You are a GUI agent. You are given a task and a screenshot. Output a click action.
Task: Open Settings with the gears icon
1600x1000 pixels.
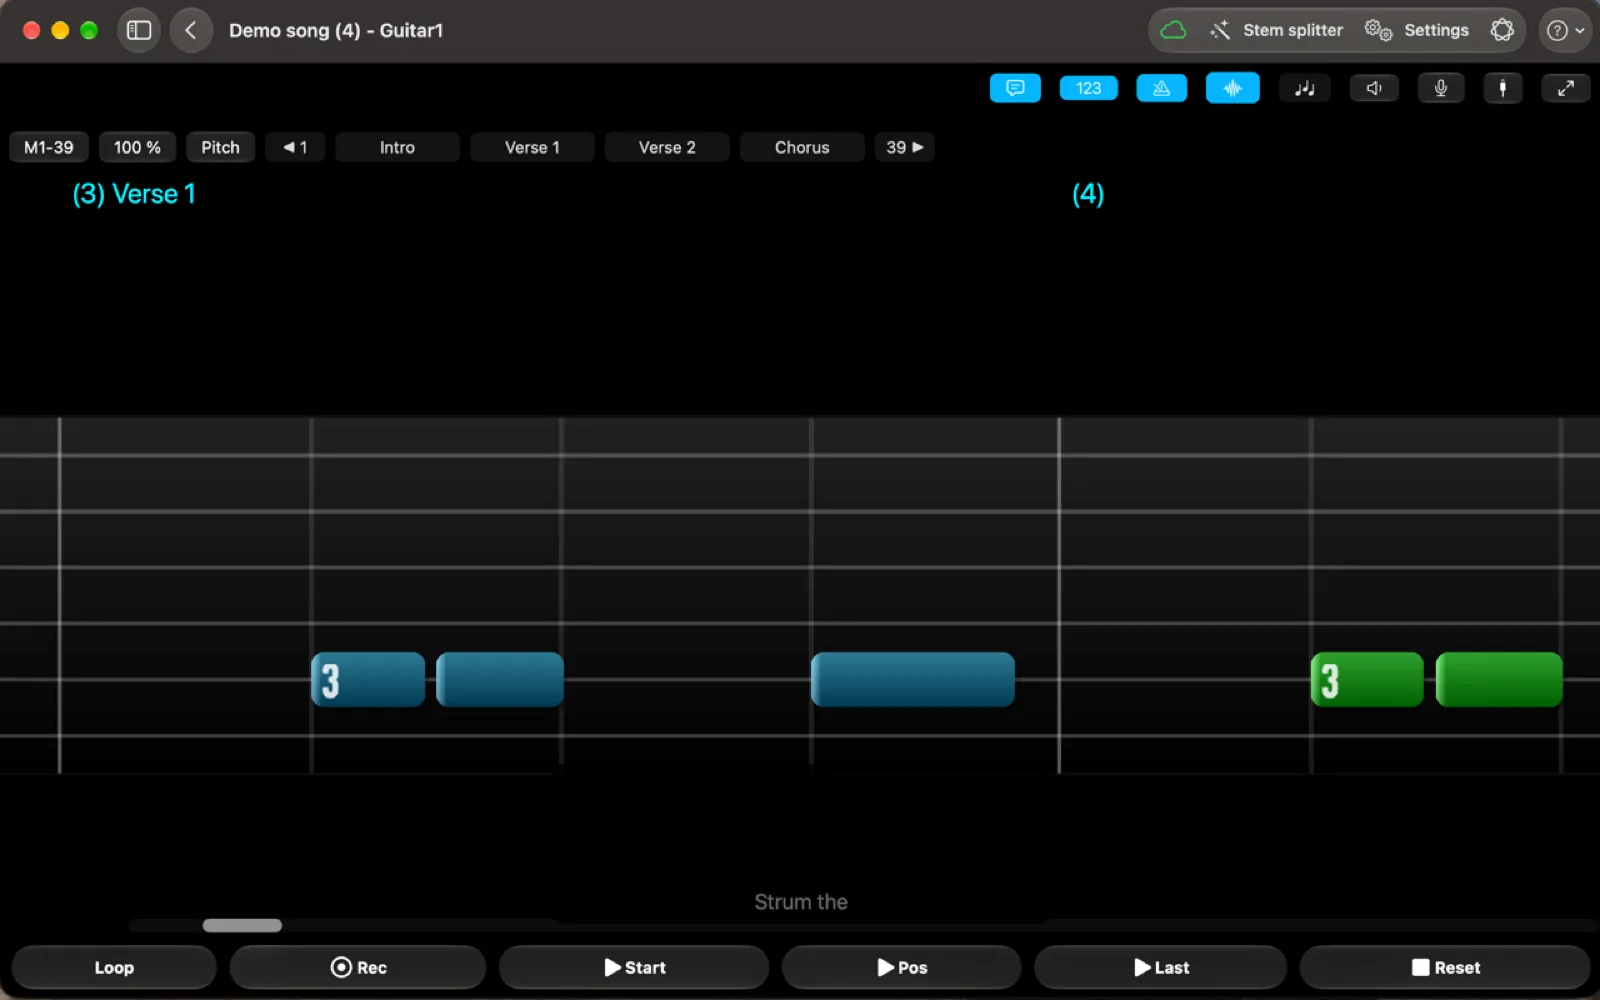(1417, 30)
